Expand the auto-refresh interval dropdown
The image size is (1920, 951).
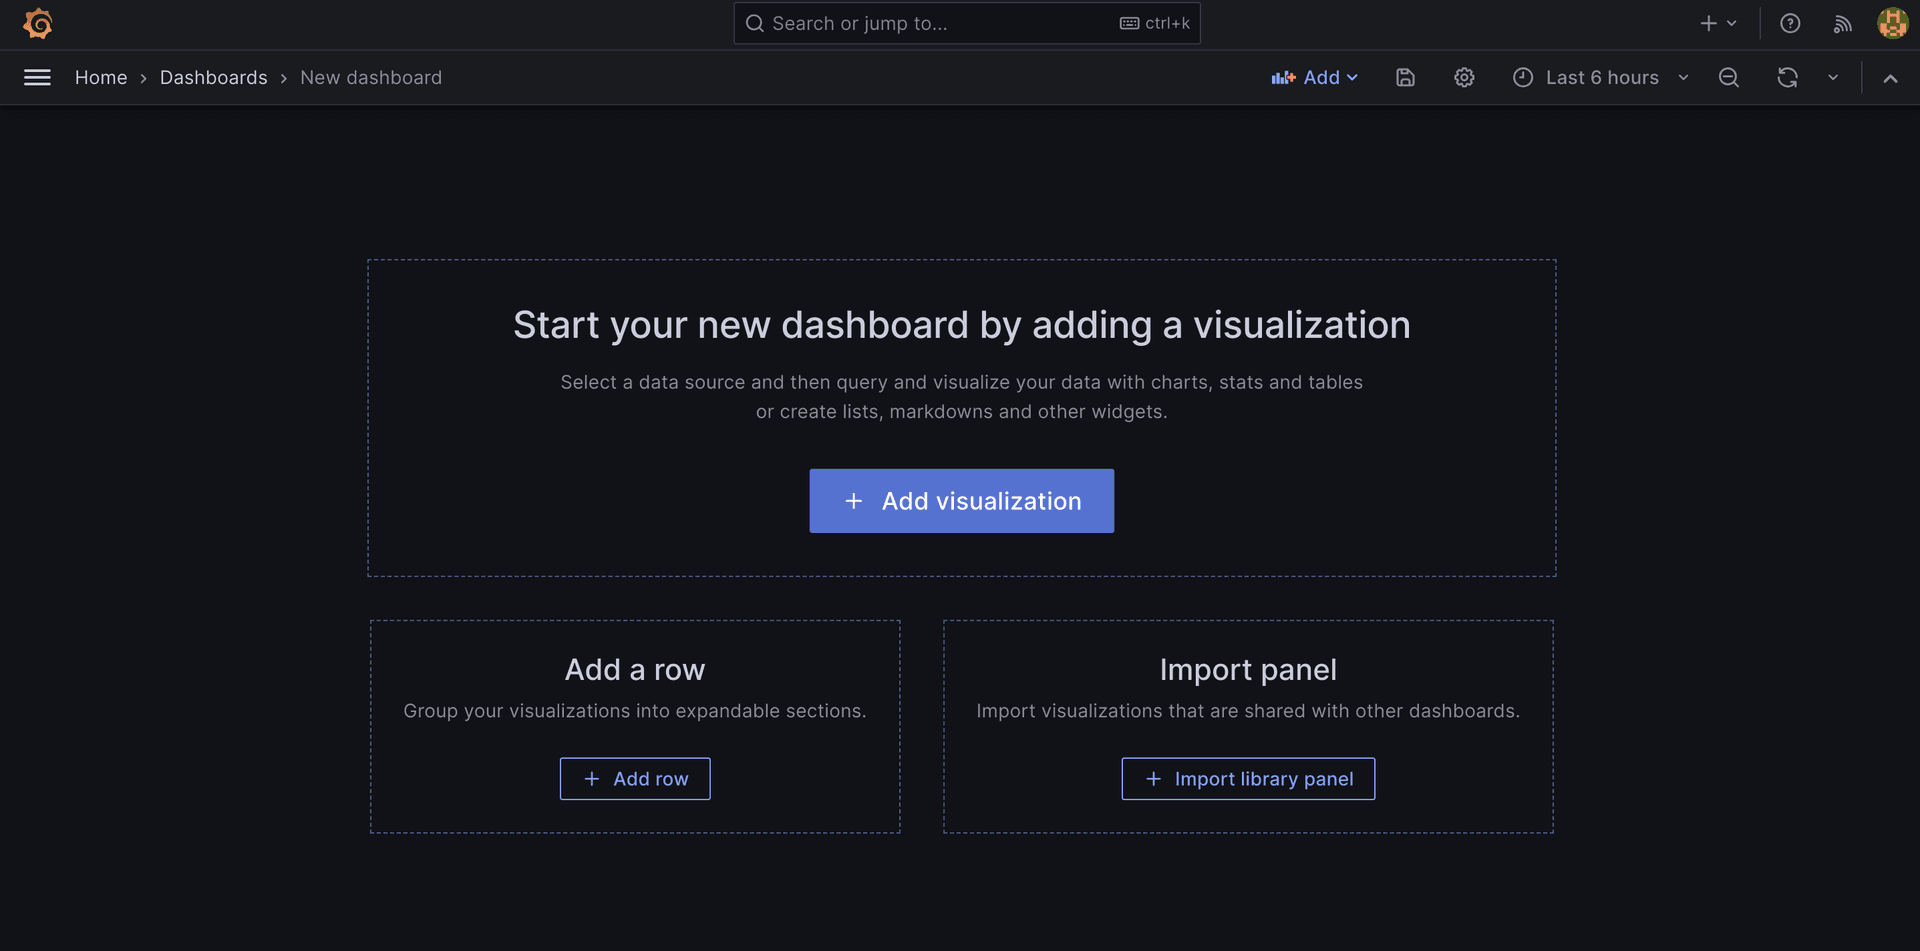pyautogui.click(x=1833, y=78)
